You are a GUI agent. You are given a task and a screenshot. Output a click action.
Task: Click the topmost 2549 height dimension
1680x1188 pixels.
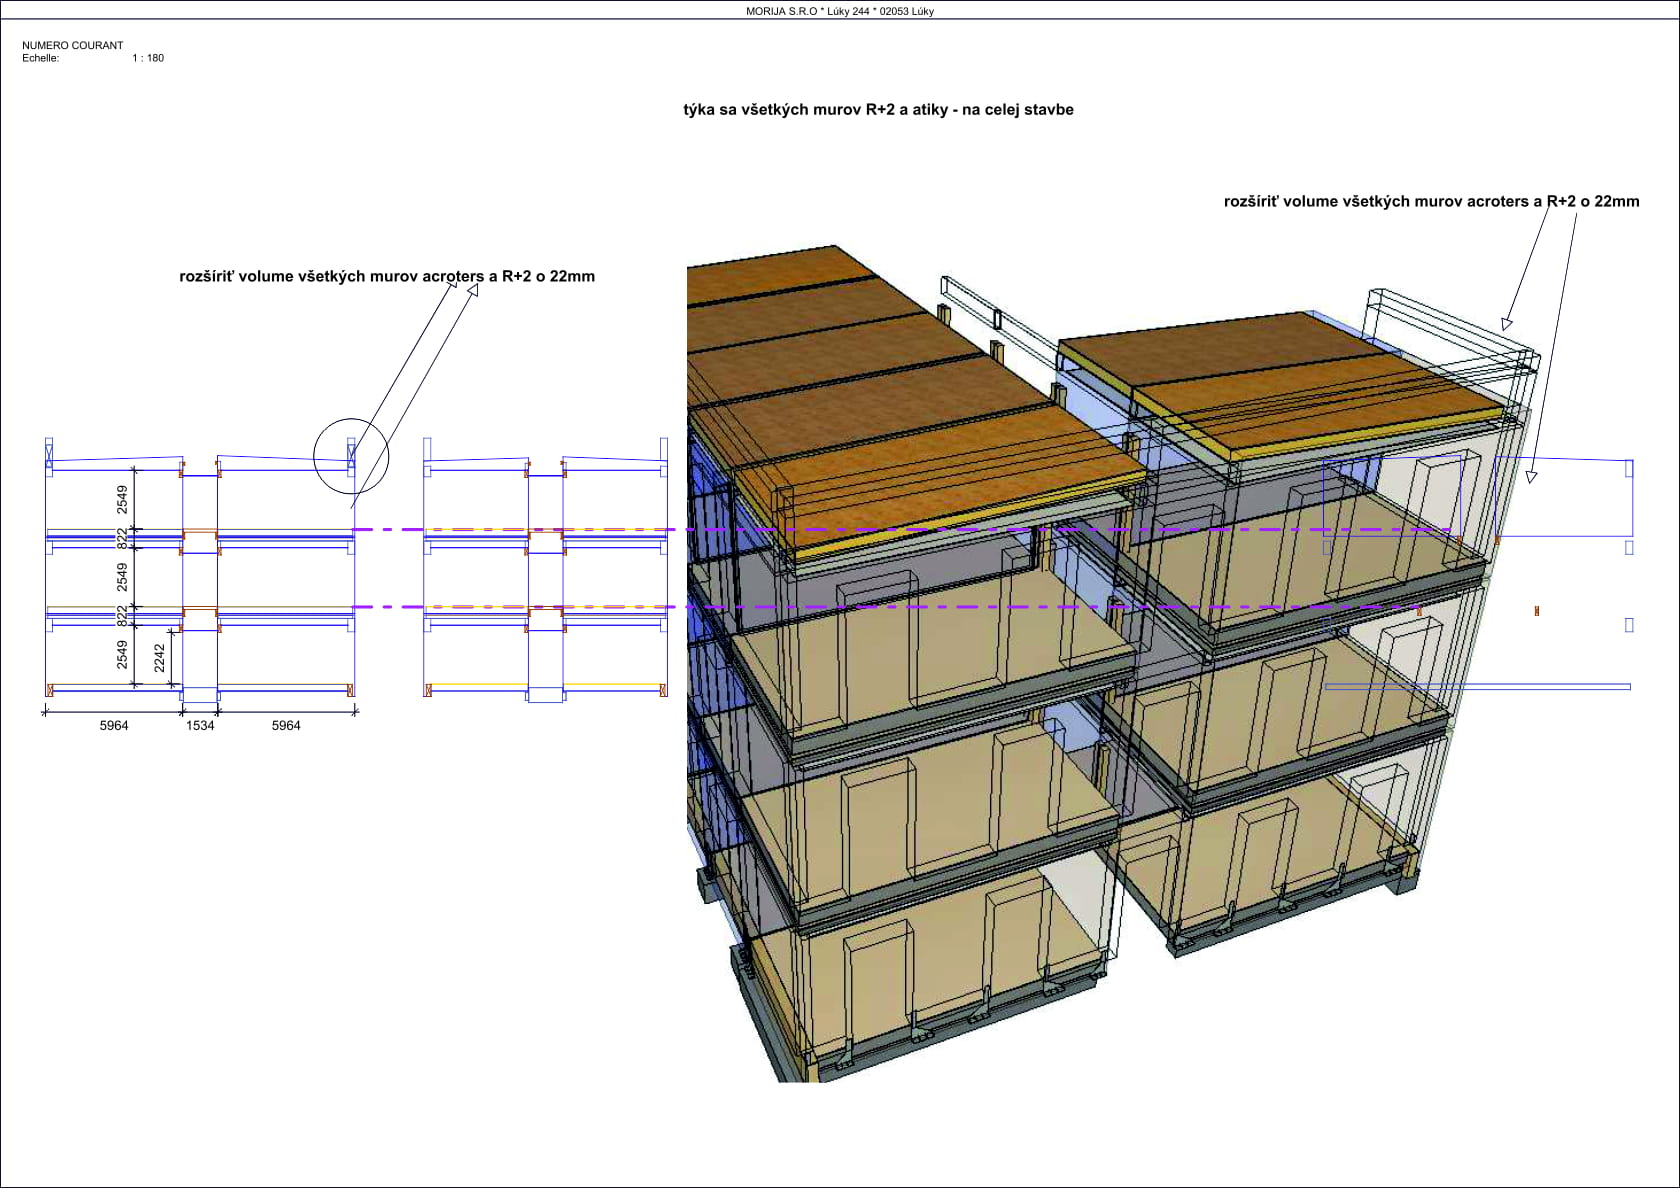pyautogui.click(x=122, y=499)
